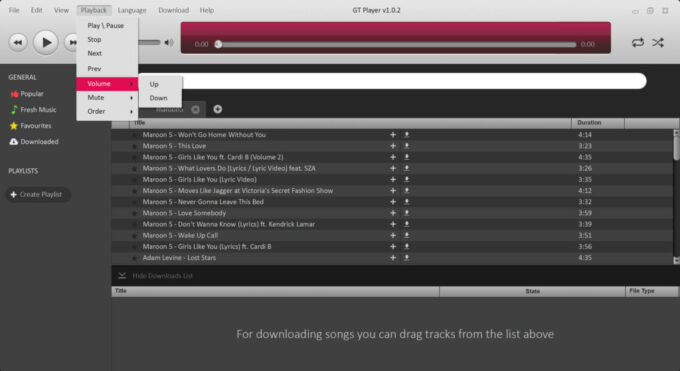The width and height of the screenshot is (680, 371).
Task: Download Don't Wanna Know track
Action: point(407,224)
